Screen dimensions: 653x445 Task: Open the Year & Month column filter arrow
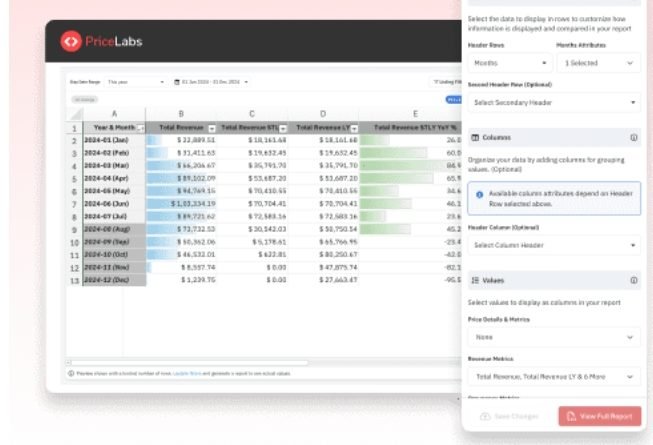point(140,129)
